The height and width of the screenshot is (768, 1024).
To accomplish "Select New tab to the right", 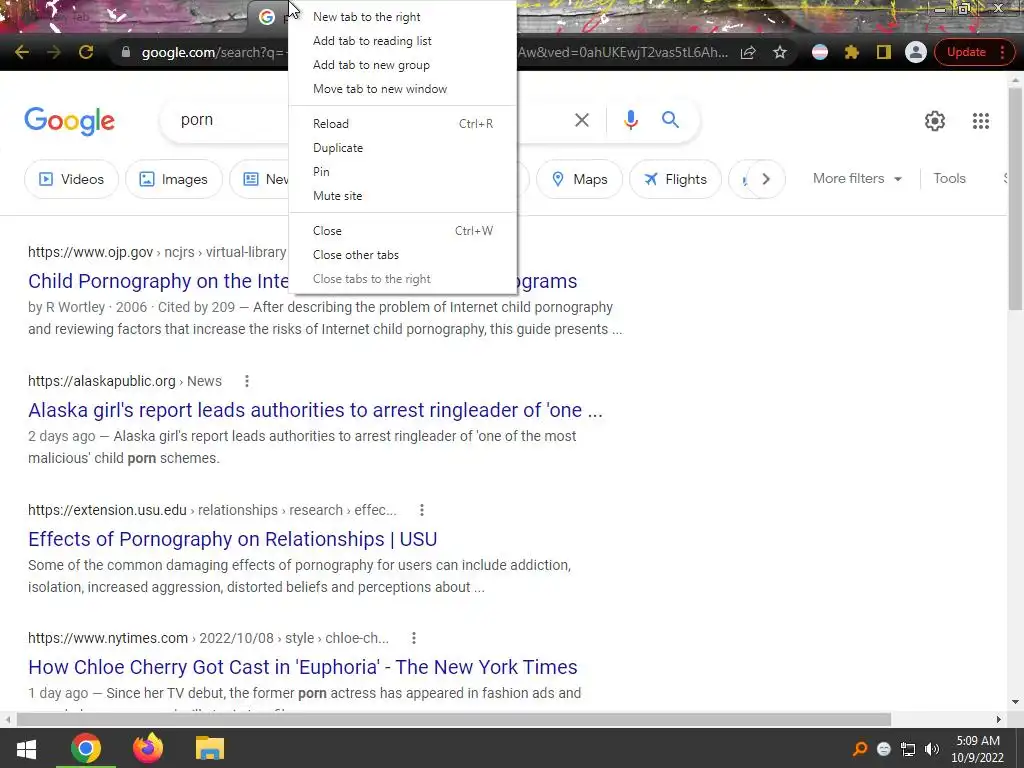I will click(402, 17).
